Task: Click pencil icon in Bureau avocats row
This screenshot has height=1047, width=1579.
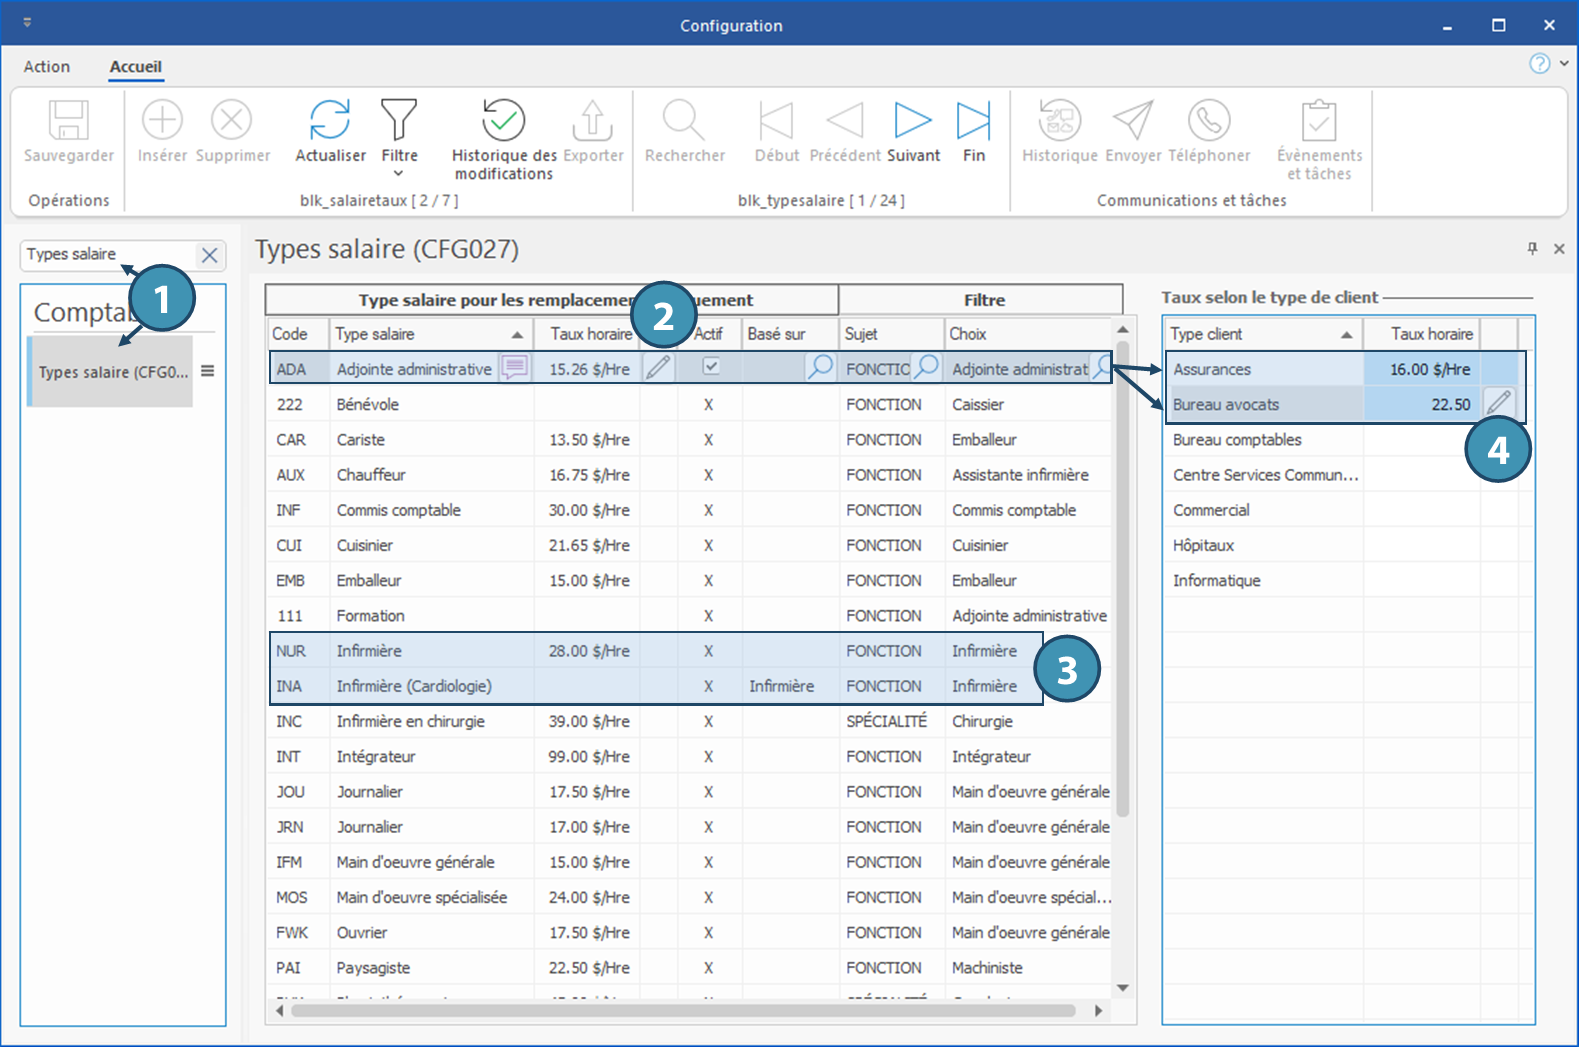Action: click(1498, 404)
